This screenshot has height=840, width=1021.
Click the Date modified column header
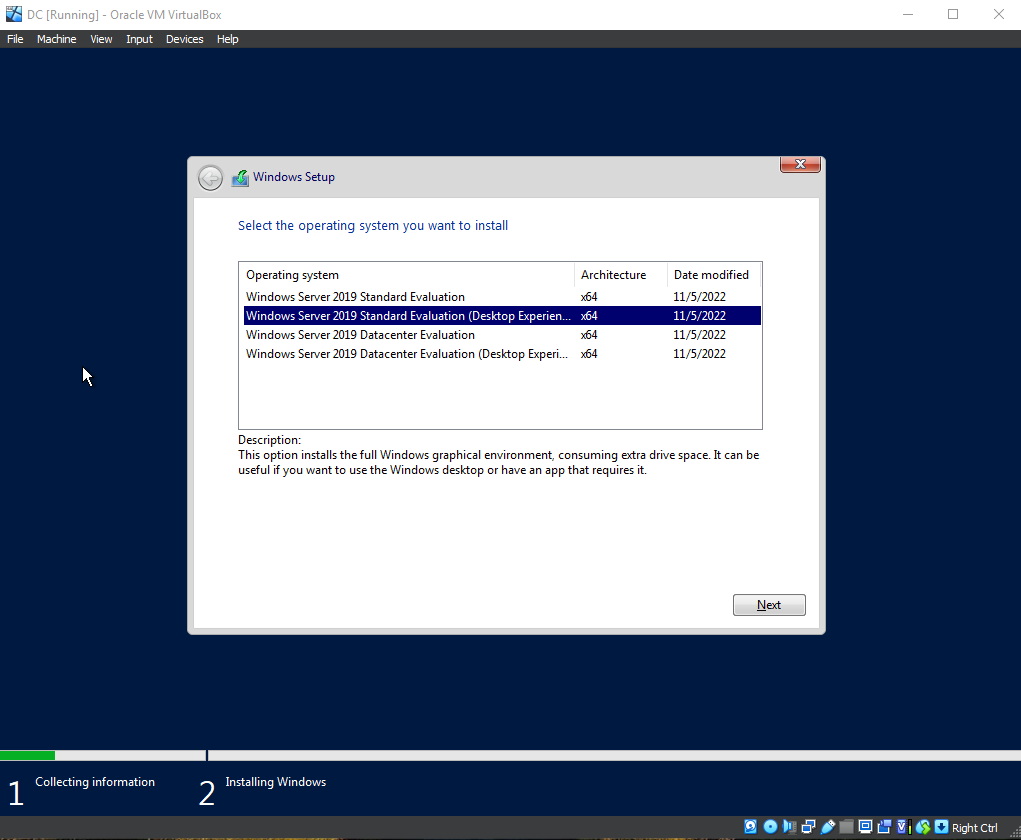coord(714,275)
